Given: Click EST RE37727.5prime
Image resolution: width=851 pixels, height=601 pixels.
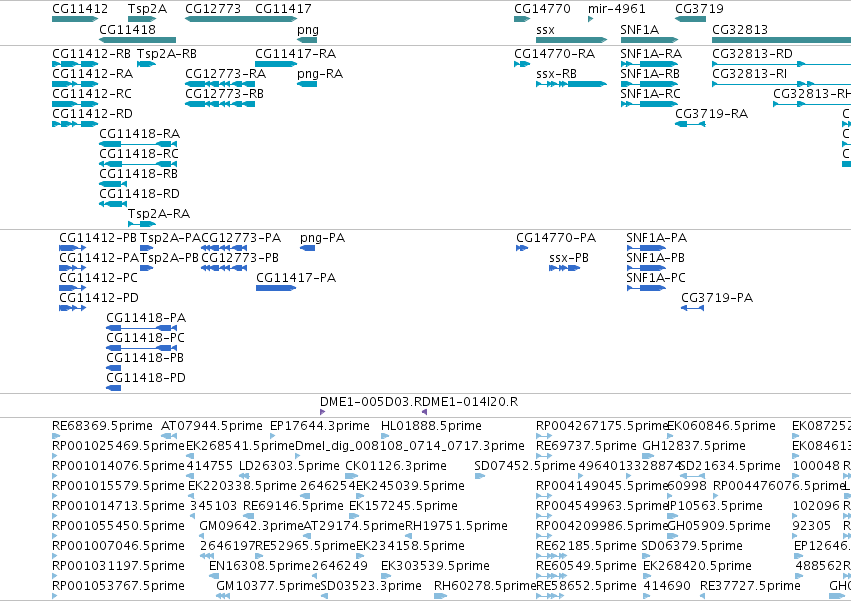Looking at the screenshot, I should [703, 596].
